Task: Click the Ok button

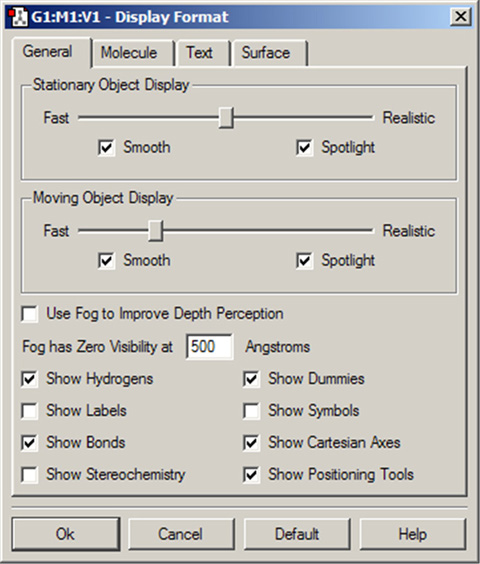Action: (x=66, y=534)
